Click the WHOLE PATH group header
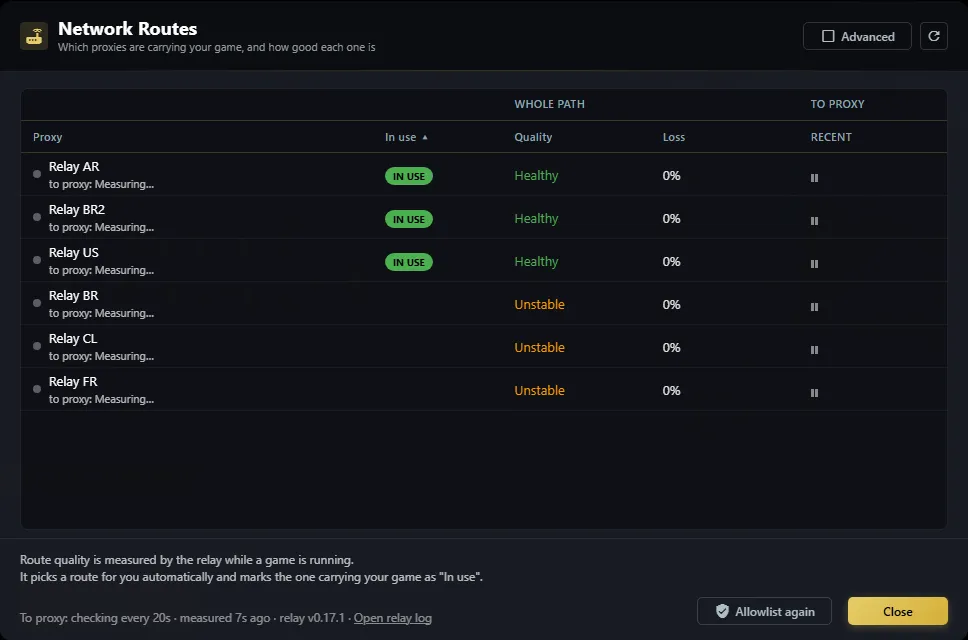Image resolution: width=968 pixels, height=640 pixels. [x=549, y=104]
